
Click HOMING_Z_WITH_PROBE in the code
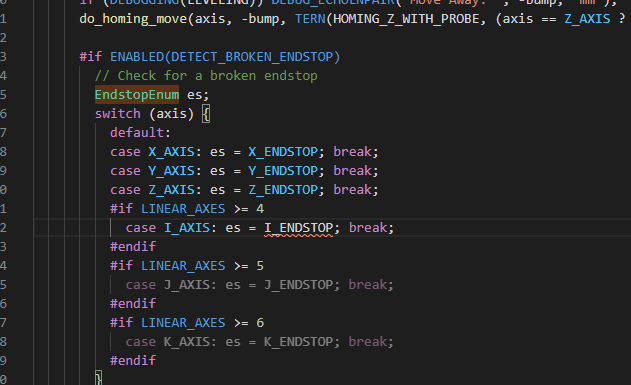pyautogui.click(x=406, y=19)
